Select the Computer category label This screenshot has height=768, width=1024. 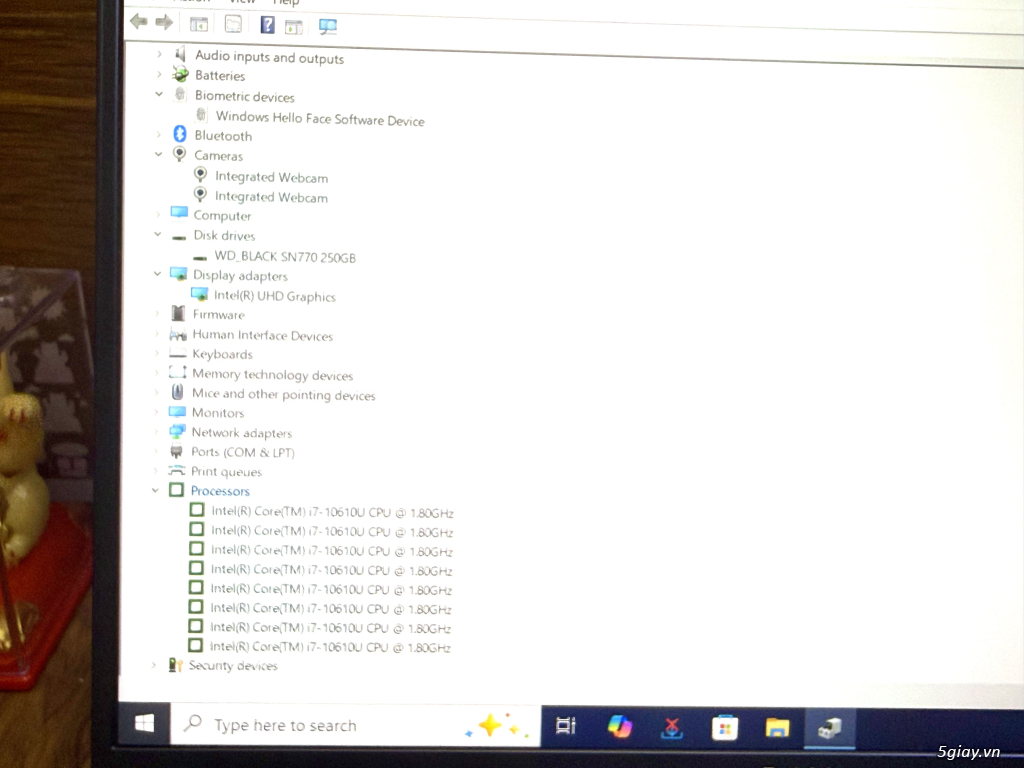click(222, 215)
